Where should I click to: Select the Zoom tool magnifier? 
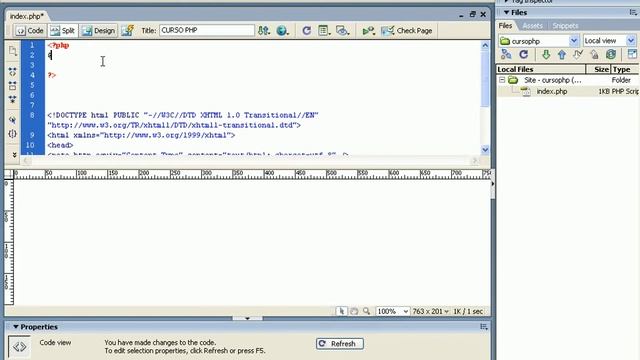click(x=367, y=311)
